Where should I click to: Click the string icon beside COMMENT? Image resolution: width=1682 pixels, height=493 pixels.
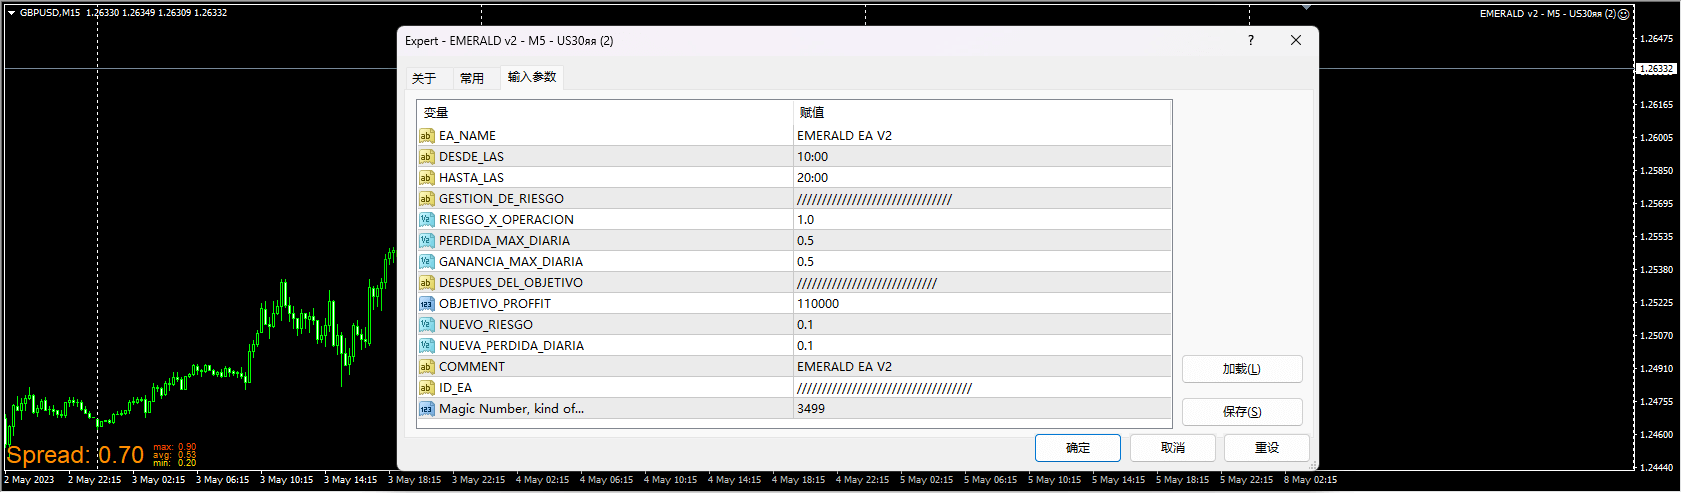[426, 367]
